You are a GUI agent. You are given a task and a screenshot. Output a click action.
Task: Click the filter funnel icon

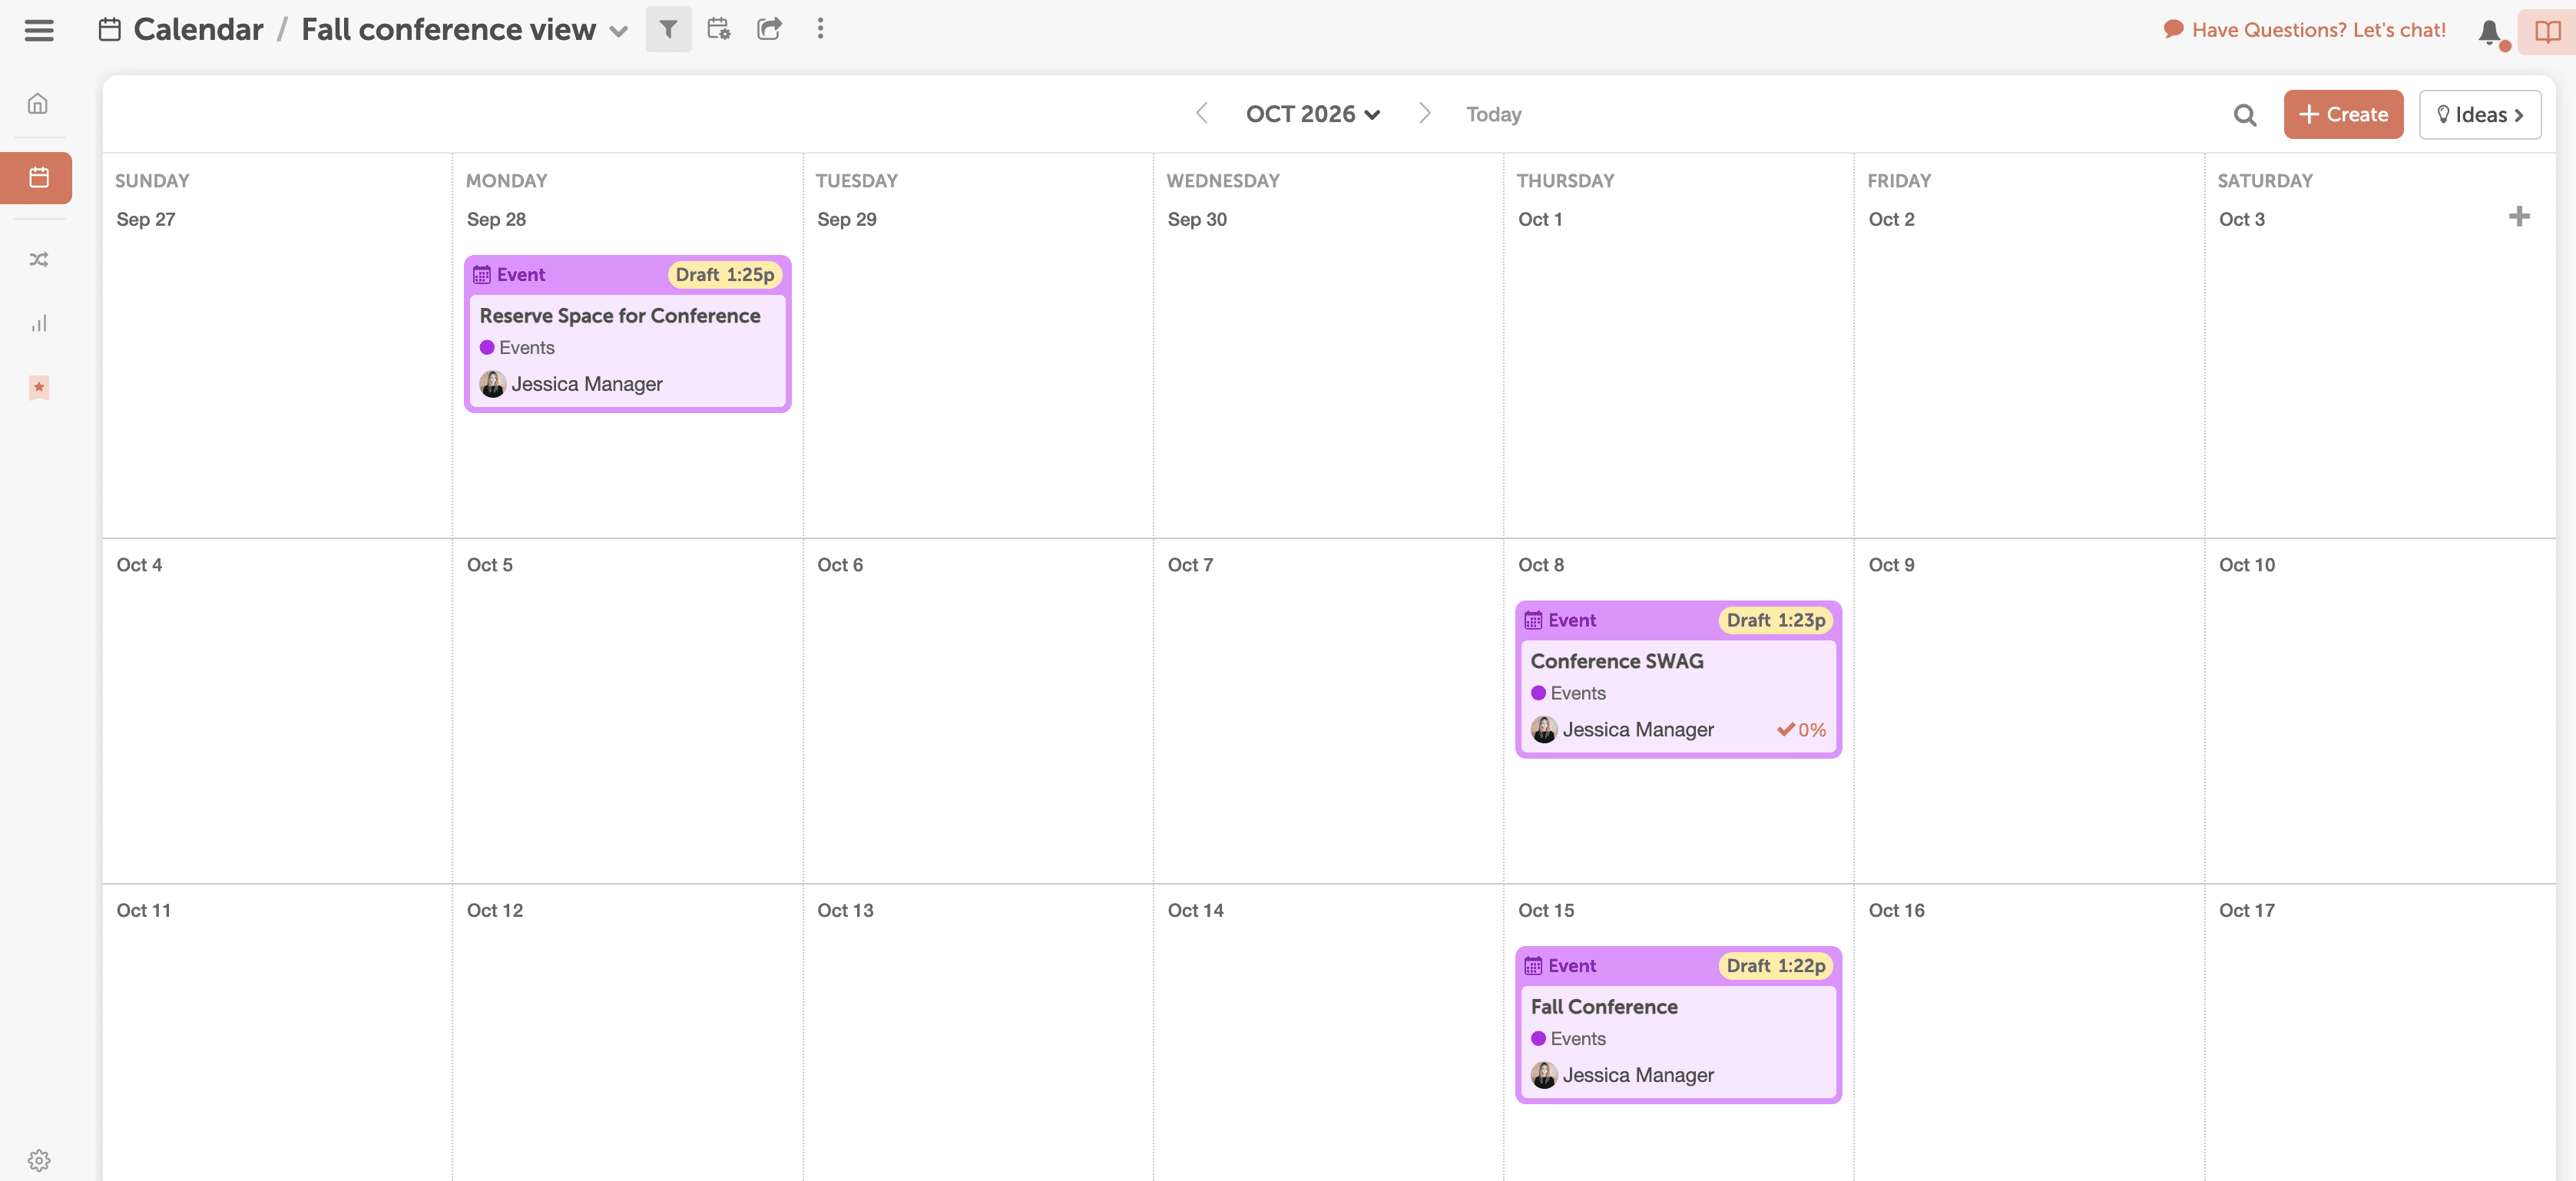[x=668, y=29]
